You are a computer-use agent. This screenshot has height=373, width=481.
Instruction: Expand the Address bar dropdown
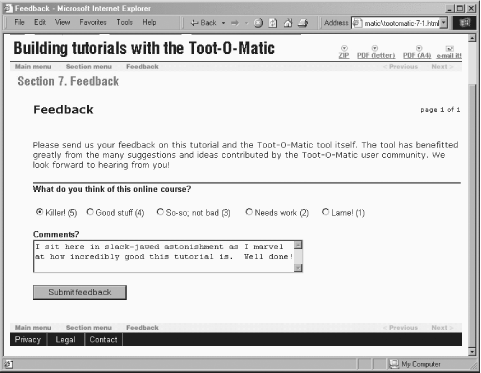click(x=443, y=23)
